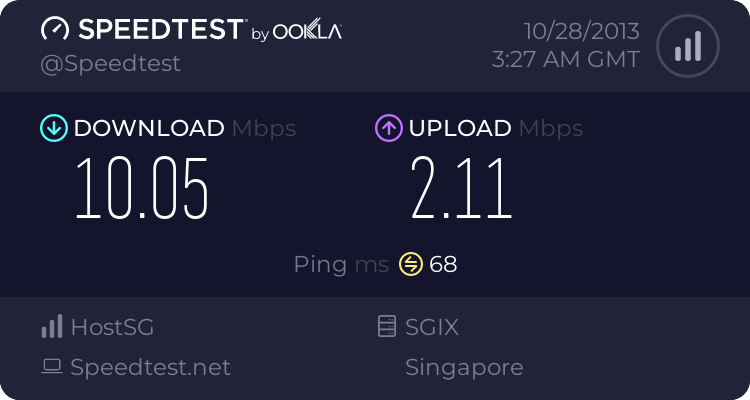Click the purple upload arrow icon

[x=389, y=128]
